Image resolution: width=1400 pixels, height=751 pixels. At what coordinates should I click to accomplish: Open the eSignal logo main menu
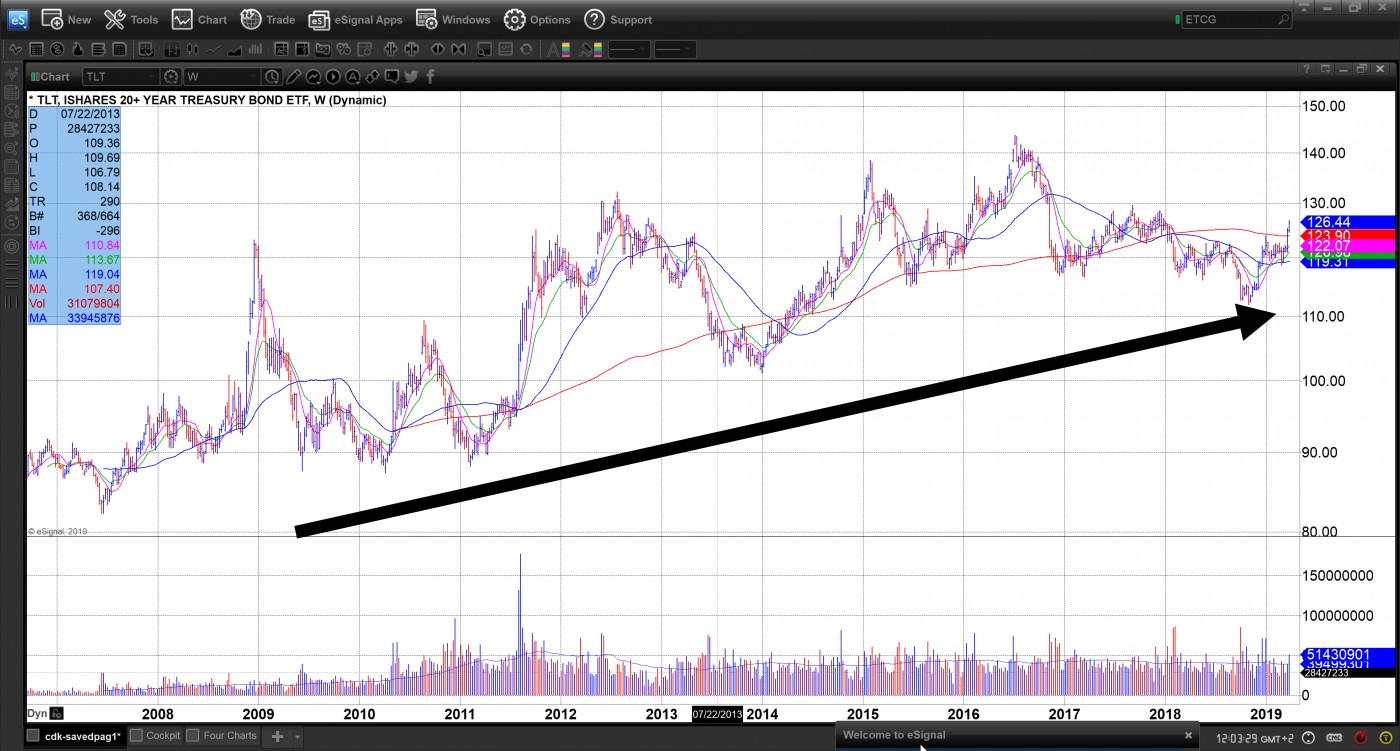[x=17, y=19]
